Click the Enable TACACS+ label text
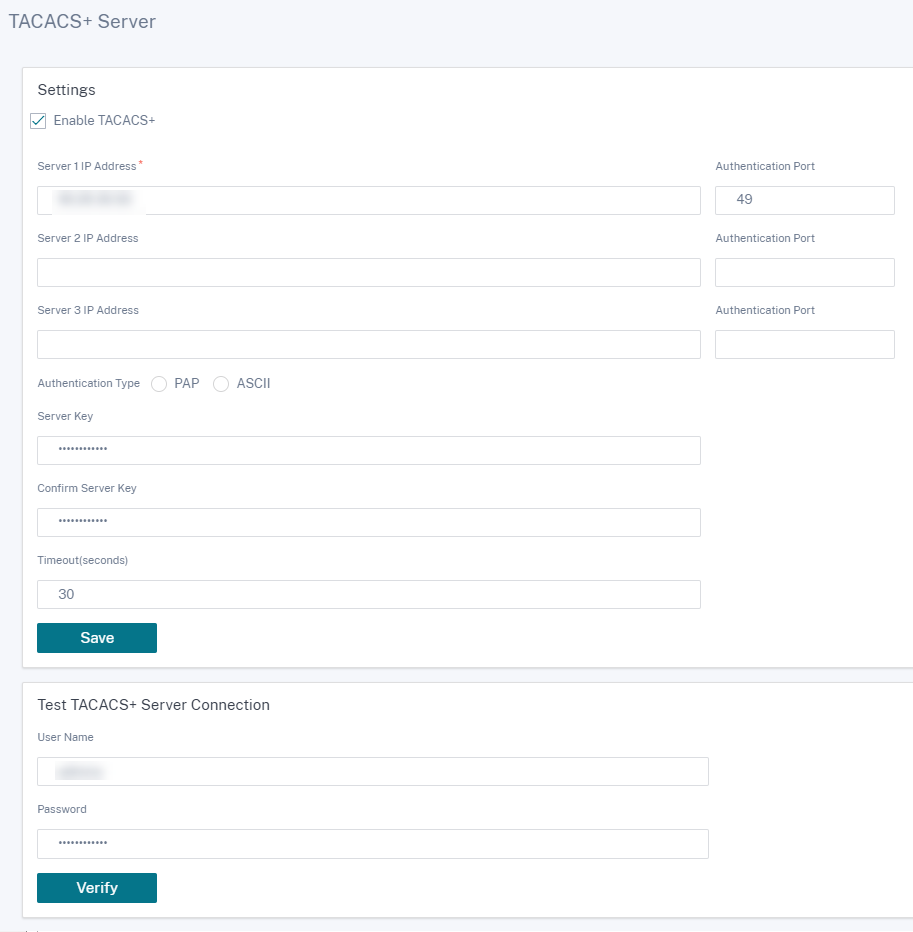Viewport: 913px width, 932px height. (x=104, y=121)
